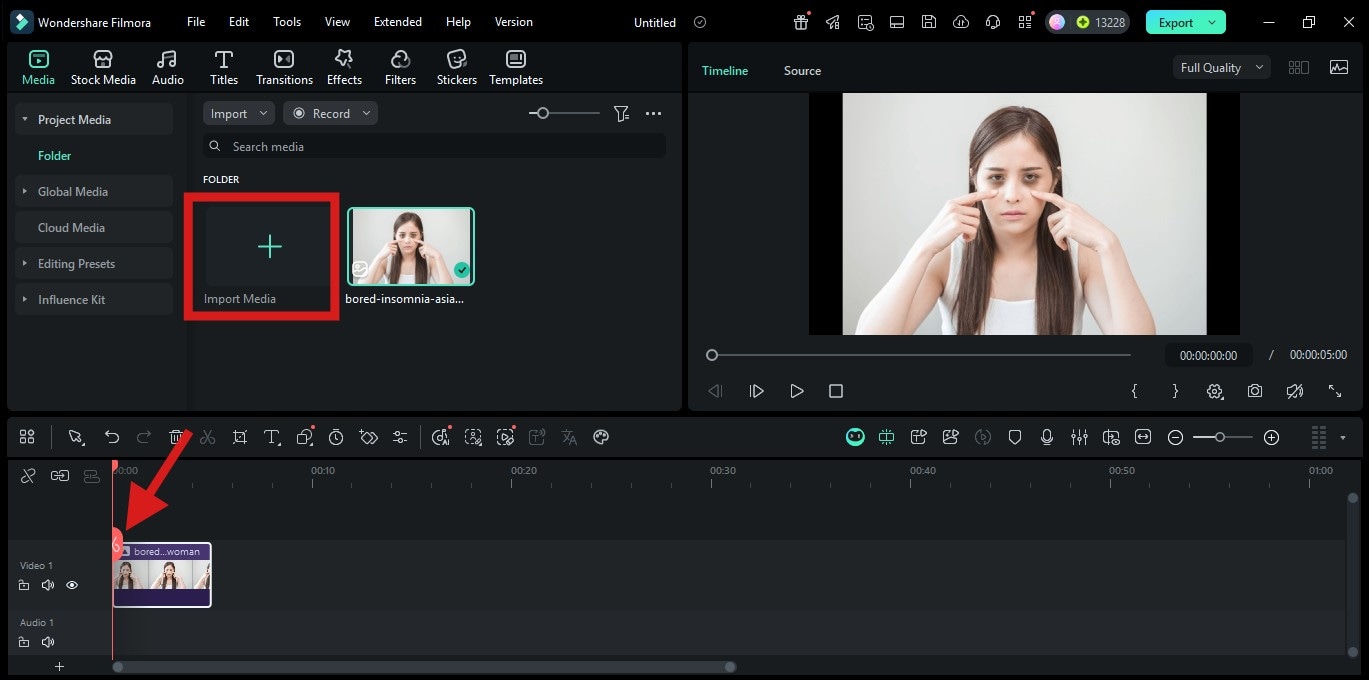Select the bored-insomnia-asia clip thumbnail
This screenshot has height=680, width=1369.
click(410, 245)
